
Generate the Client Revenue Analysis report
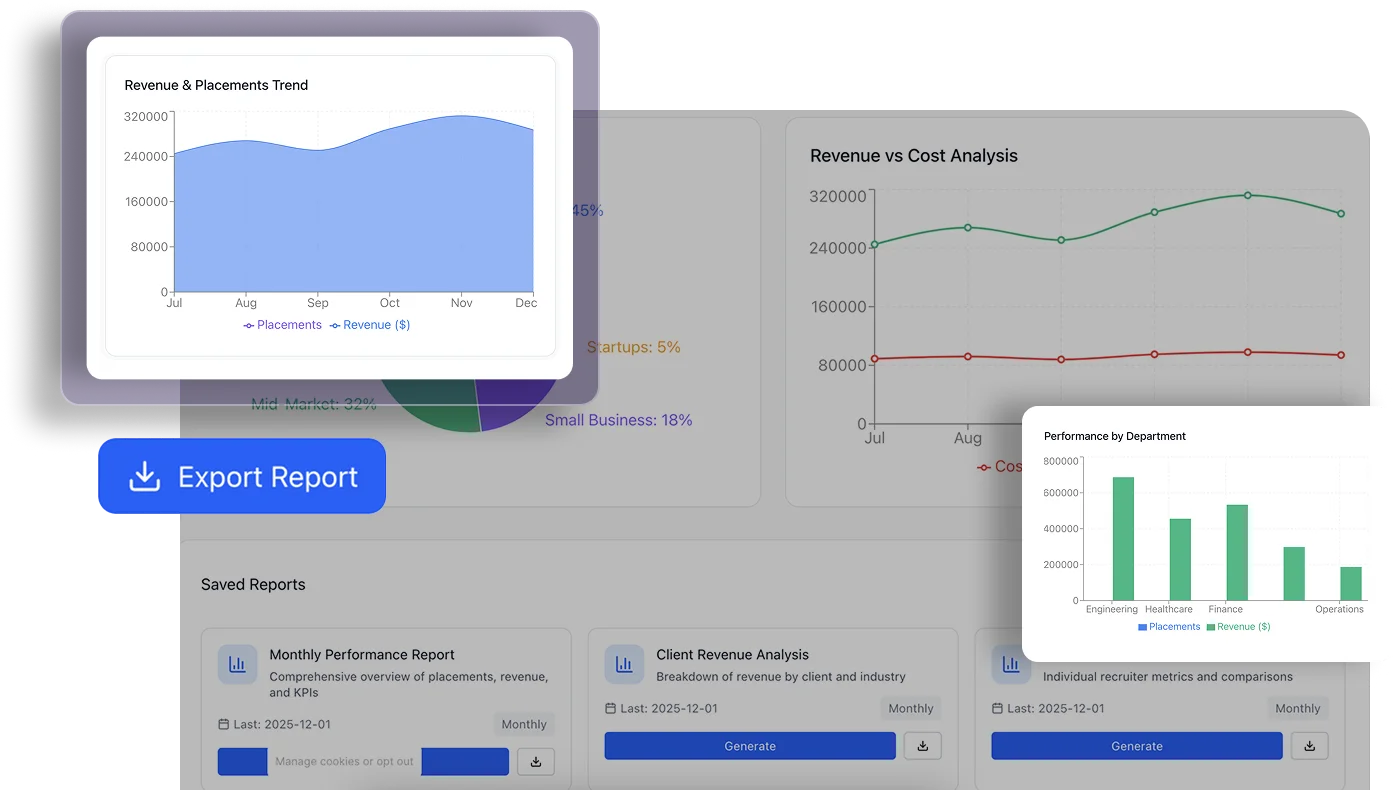click(x=750, y=746)
